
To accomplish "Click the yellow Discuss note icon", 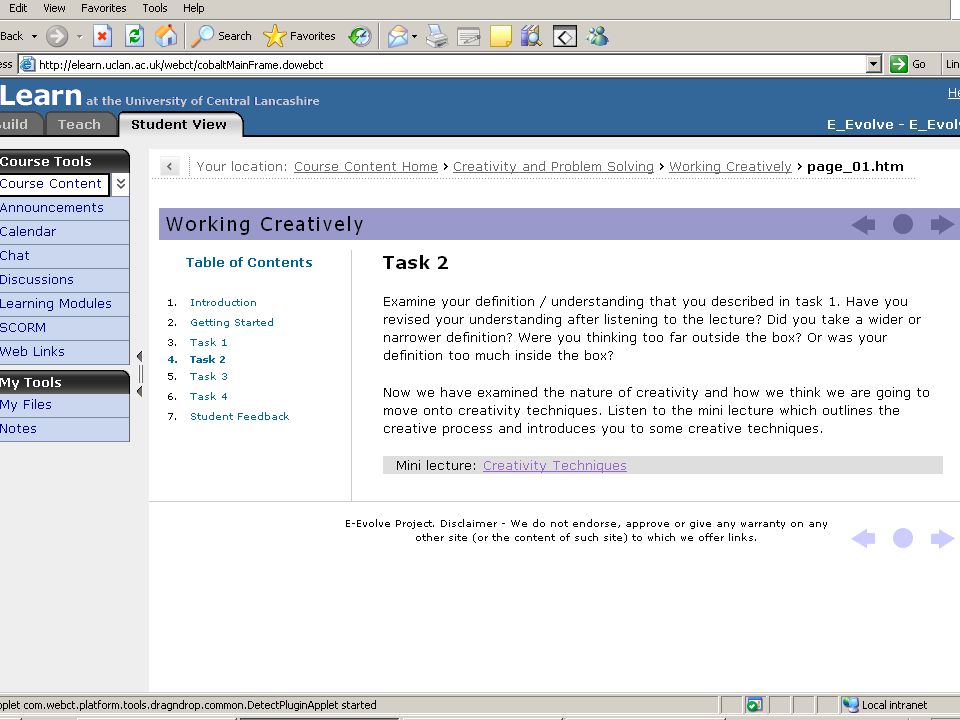I will (500, 36).
